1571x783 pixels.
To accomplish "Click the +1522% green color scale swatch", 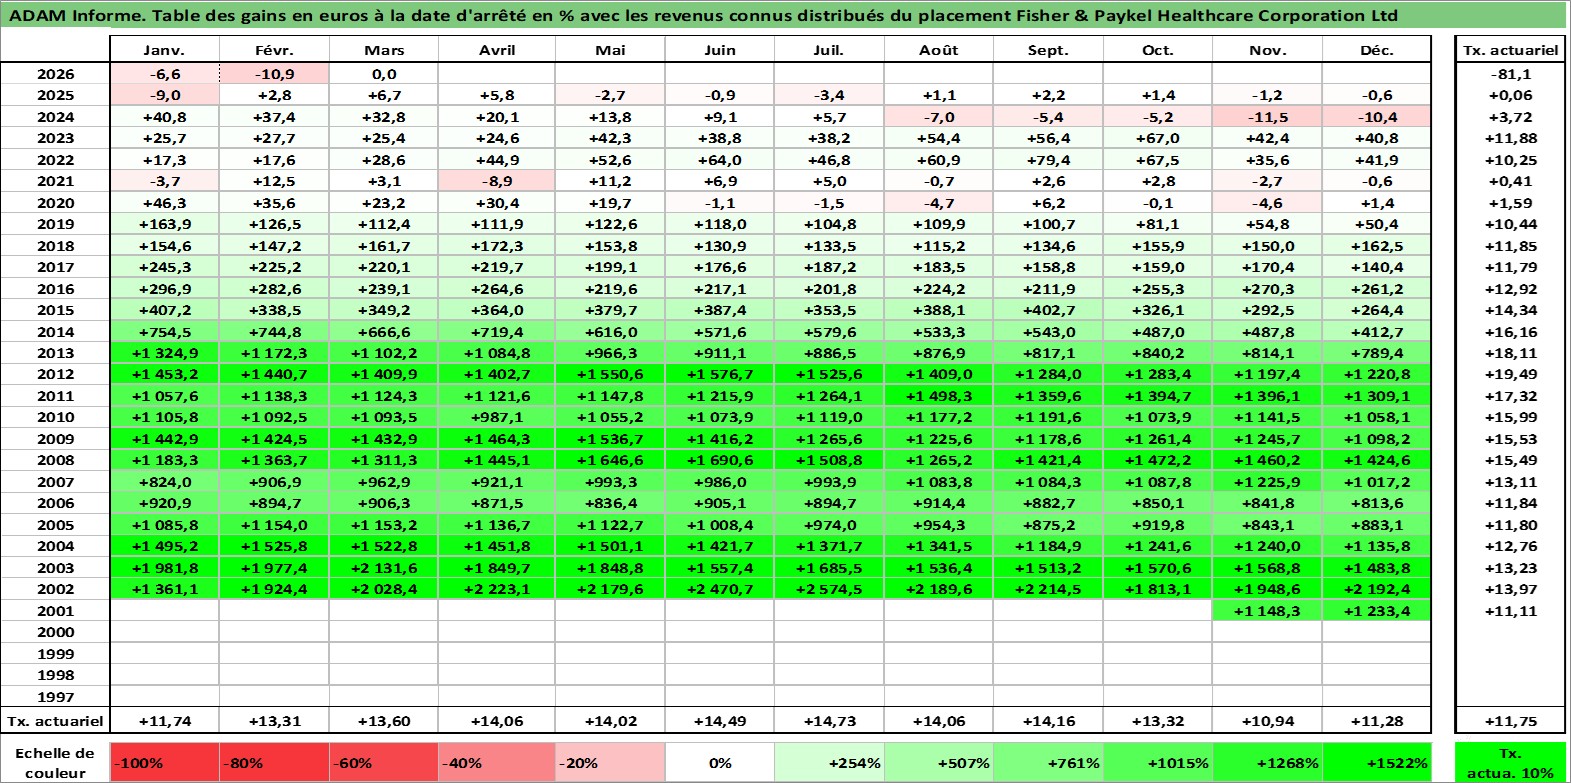I will pos(1376,762).
